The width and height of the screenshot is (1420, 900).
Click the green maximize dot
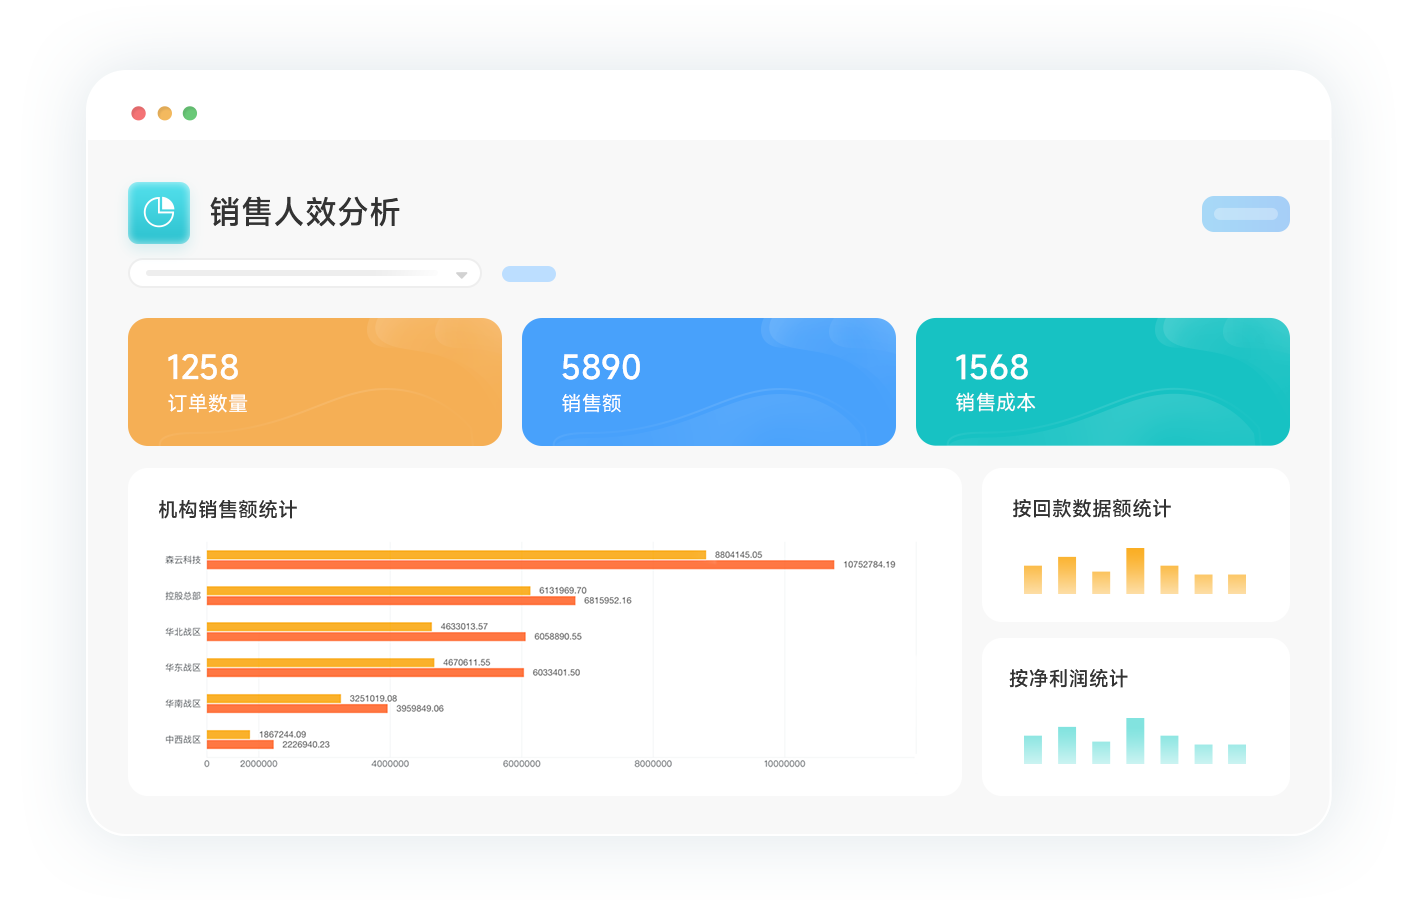190,113
